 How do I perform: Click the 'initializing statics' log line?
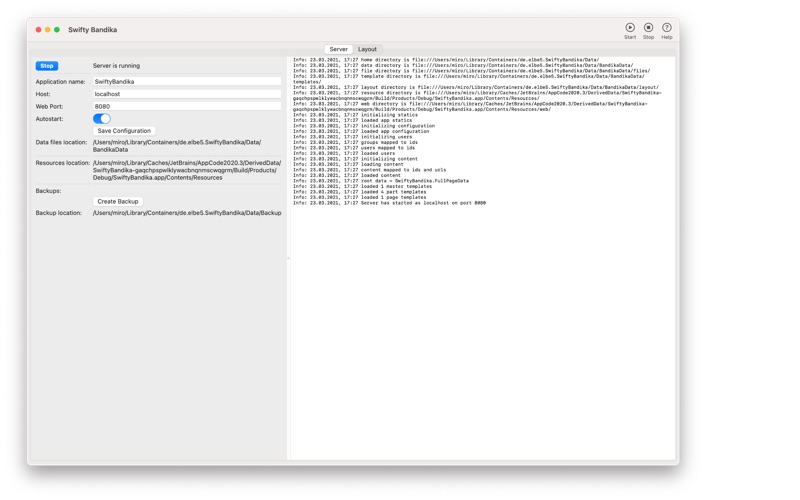click(x=355, y=115)
